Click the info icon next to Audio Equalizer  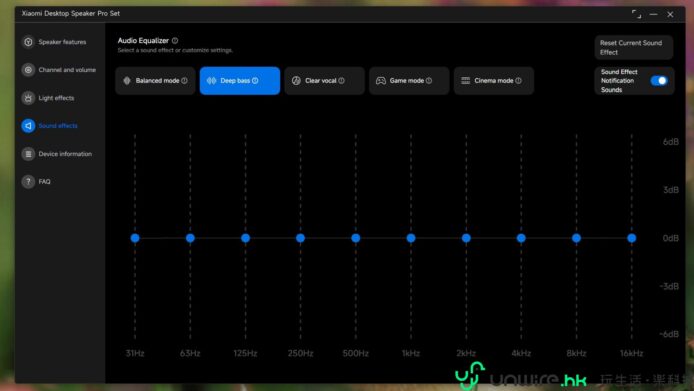[175, 41]
